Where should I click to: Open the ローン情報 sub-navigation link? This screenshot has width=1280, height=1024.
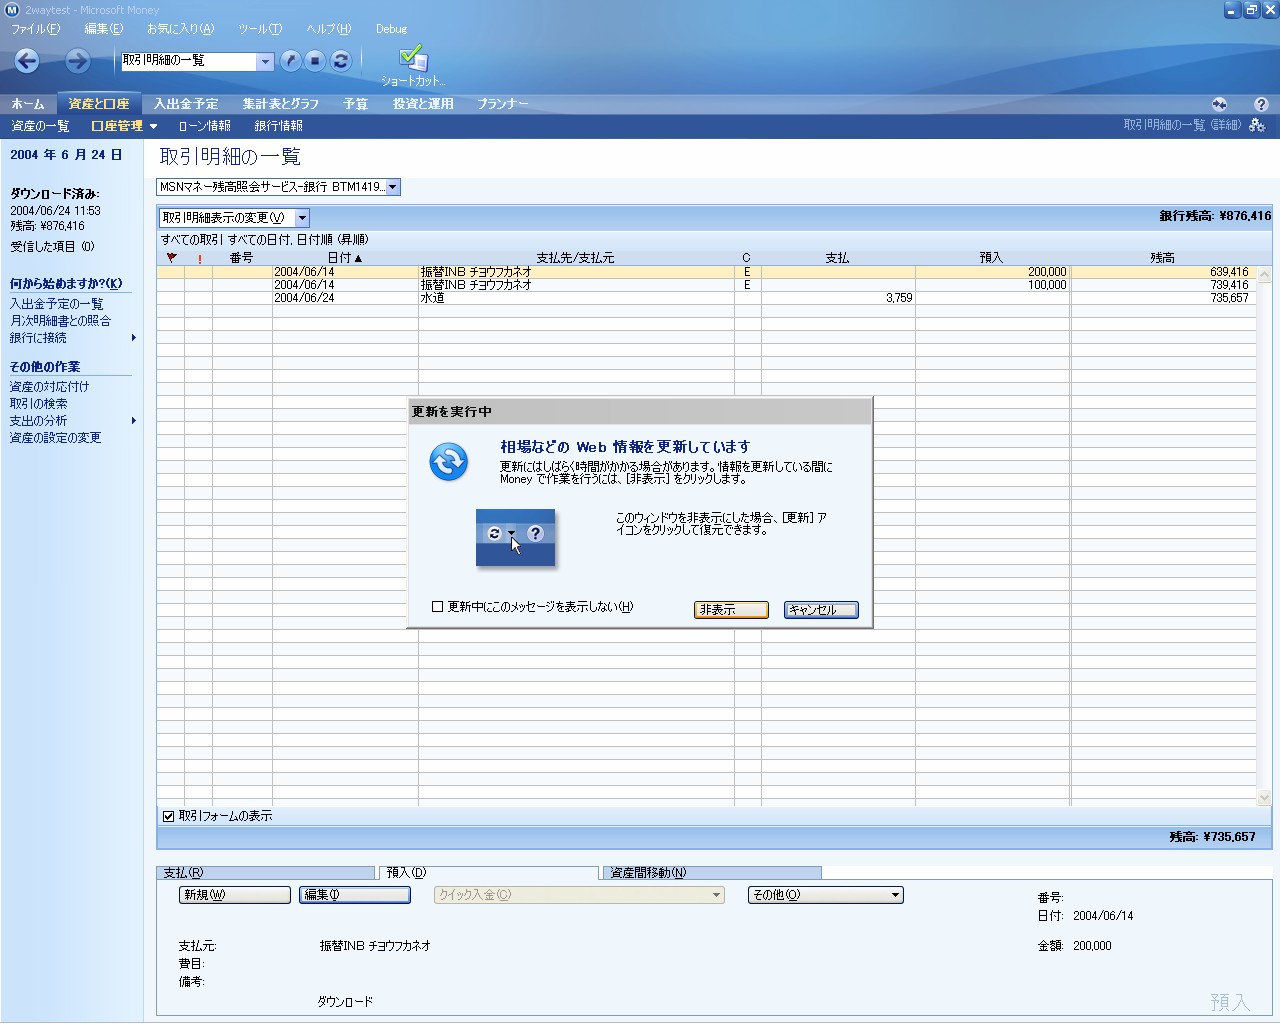click(x=204, y=126)
